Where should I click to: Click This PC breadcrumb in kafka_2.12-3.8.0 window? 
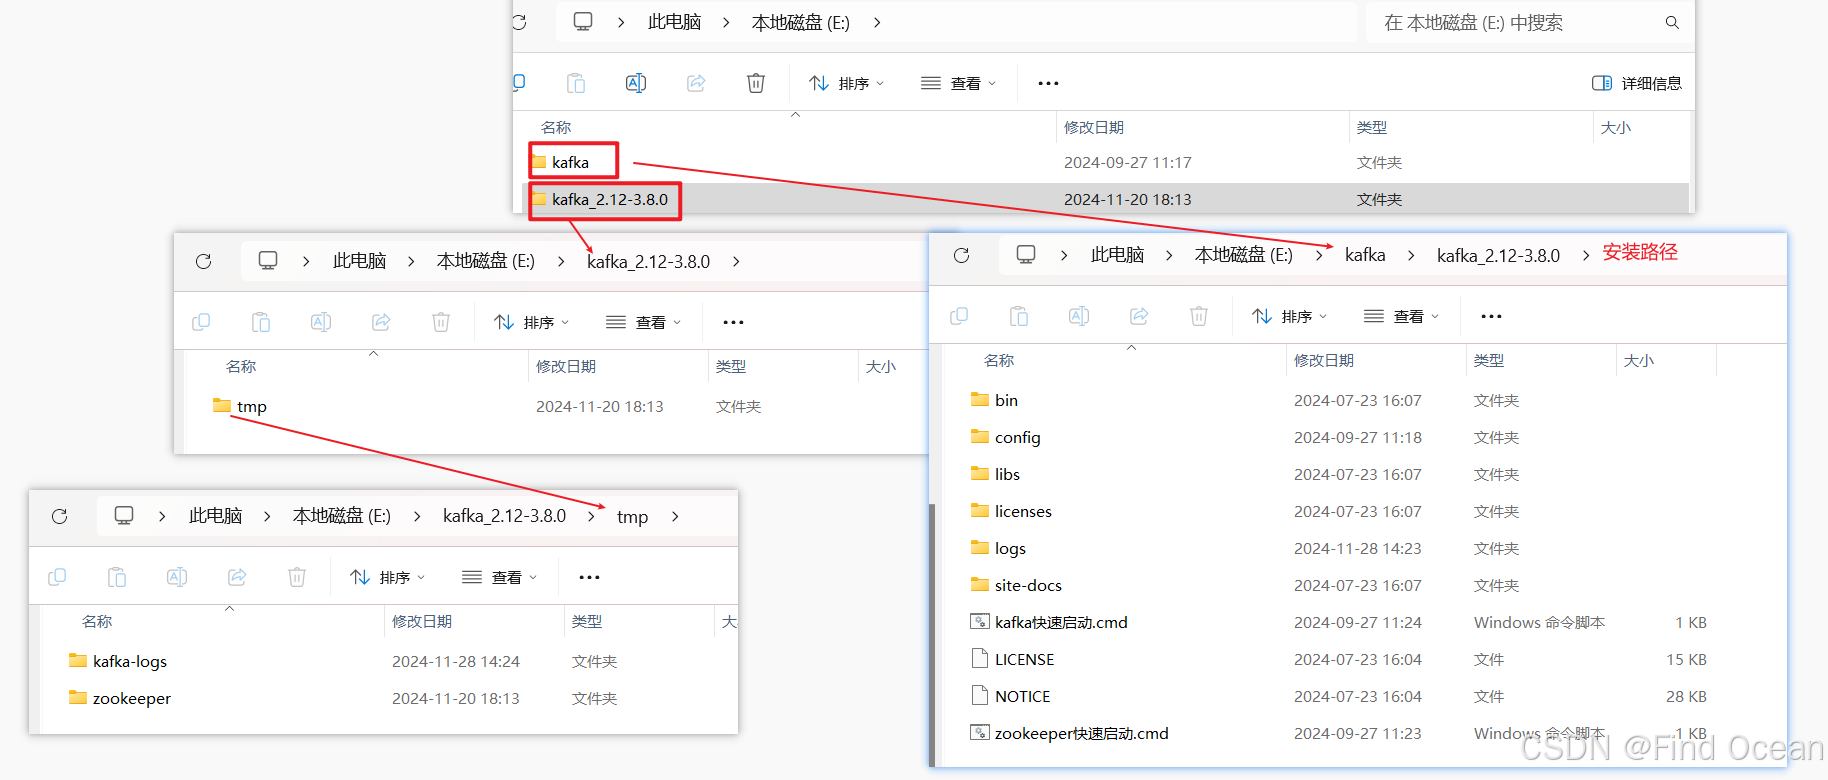point(359,261)
